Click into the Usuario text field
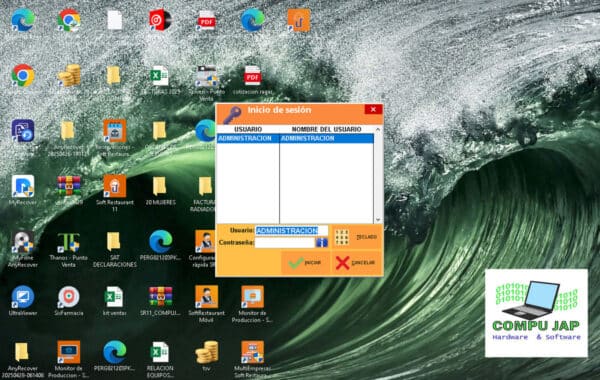Viewport: 600px width, 380px height. (291, 230)
